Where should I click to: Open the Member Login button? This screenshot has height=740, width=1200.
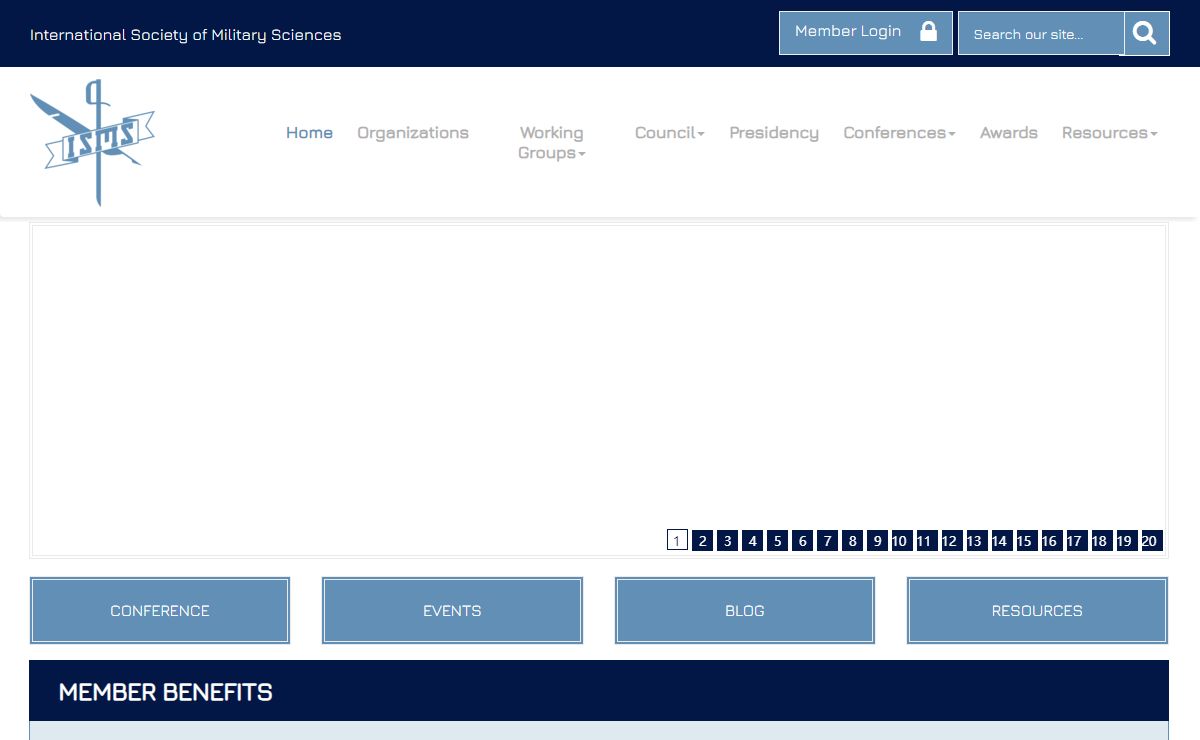pos(866,33)
